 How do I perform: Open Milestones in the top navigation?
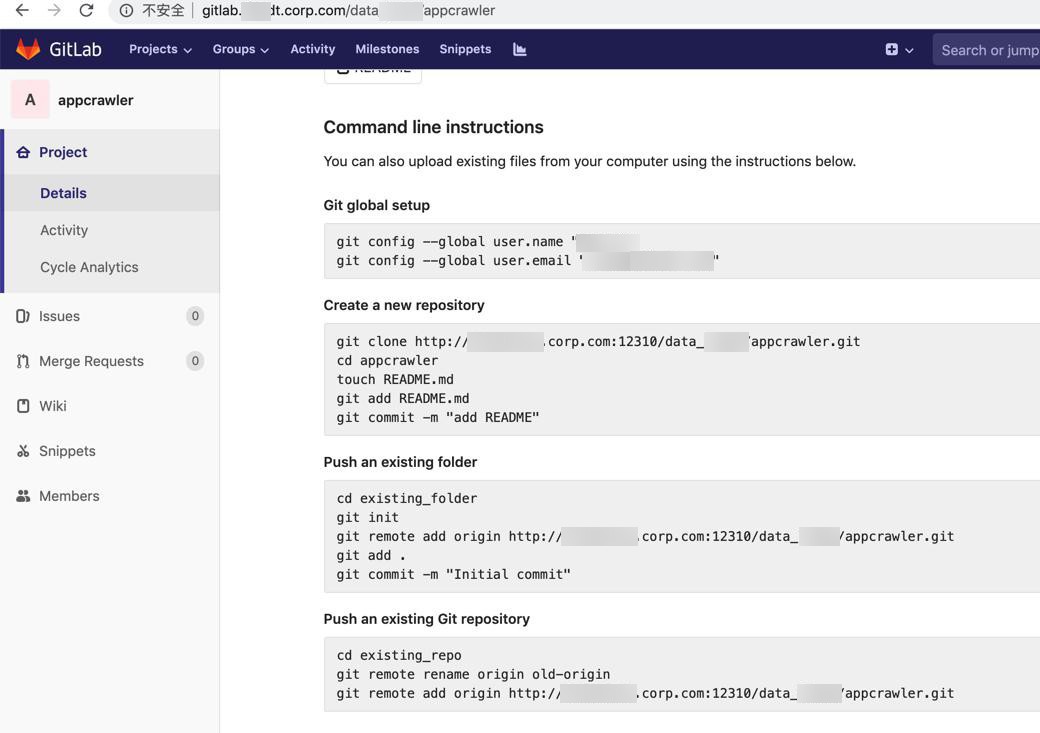[387, 49]
